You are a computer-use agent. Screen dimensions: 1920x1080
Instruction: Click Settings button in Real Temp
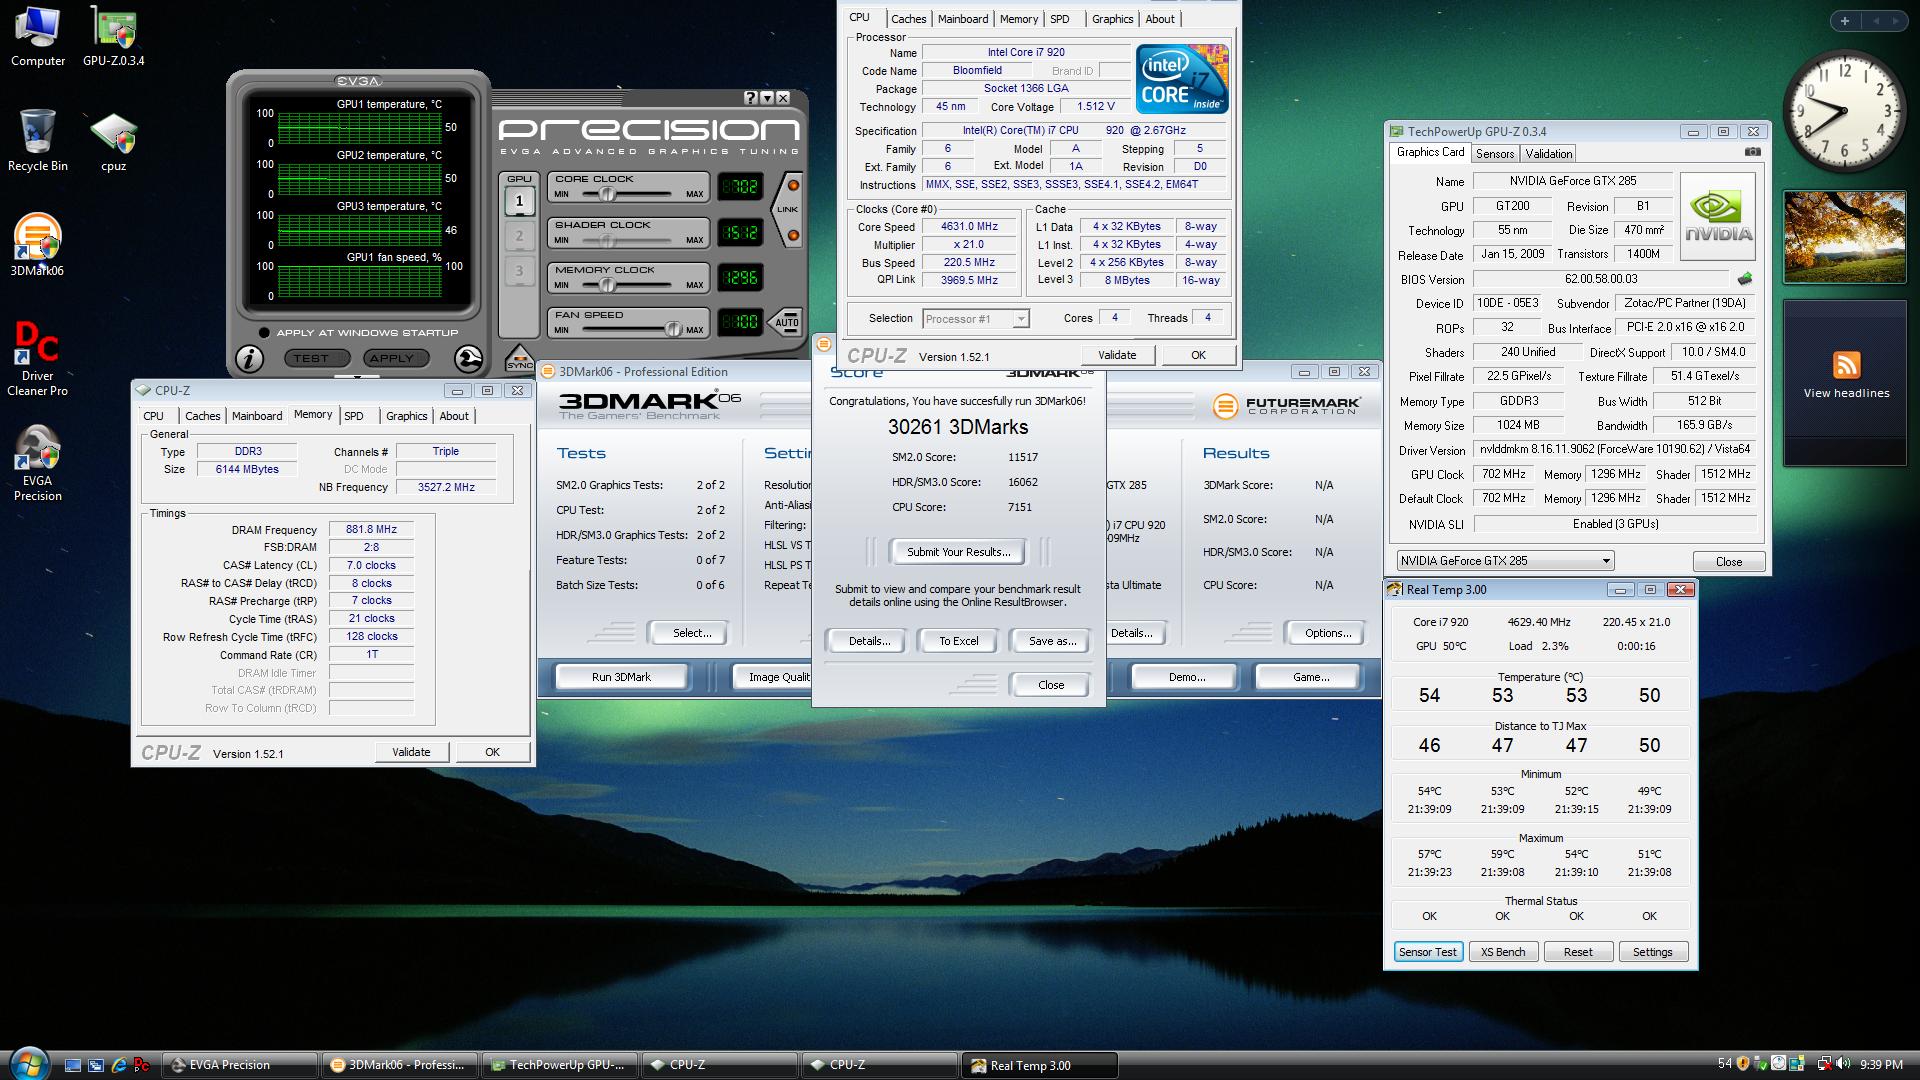1652,952
